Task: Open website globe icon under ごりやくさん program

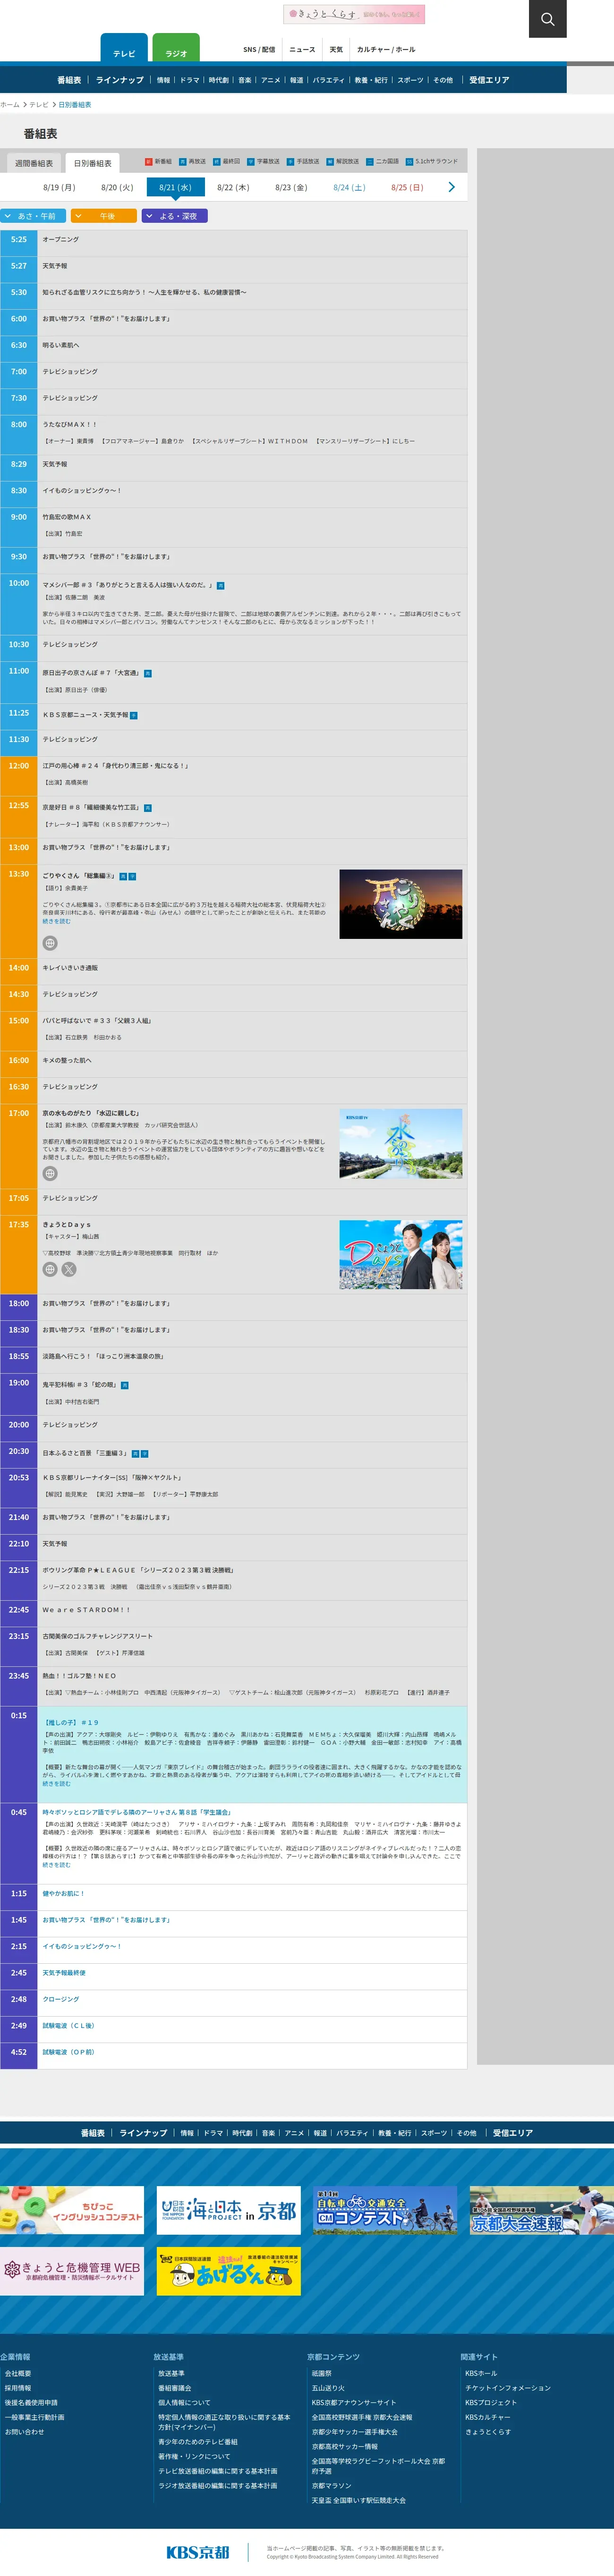Action: [50, 943]
